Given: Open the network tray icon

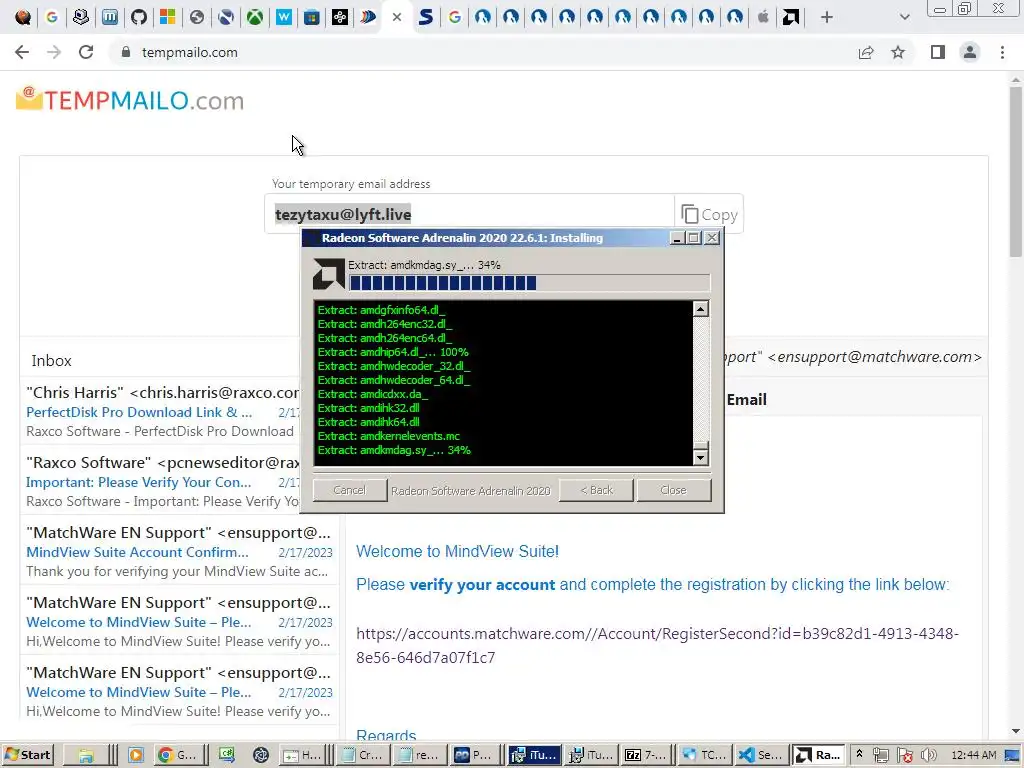Looking at the screenshot, I should (x=880, y=755).
